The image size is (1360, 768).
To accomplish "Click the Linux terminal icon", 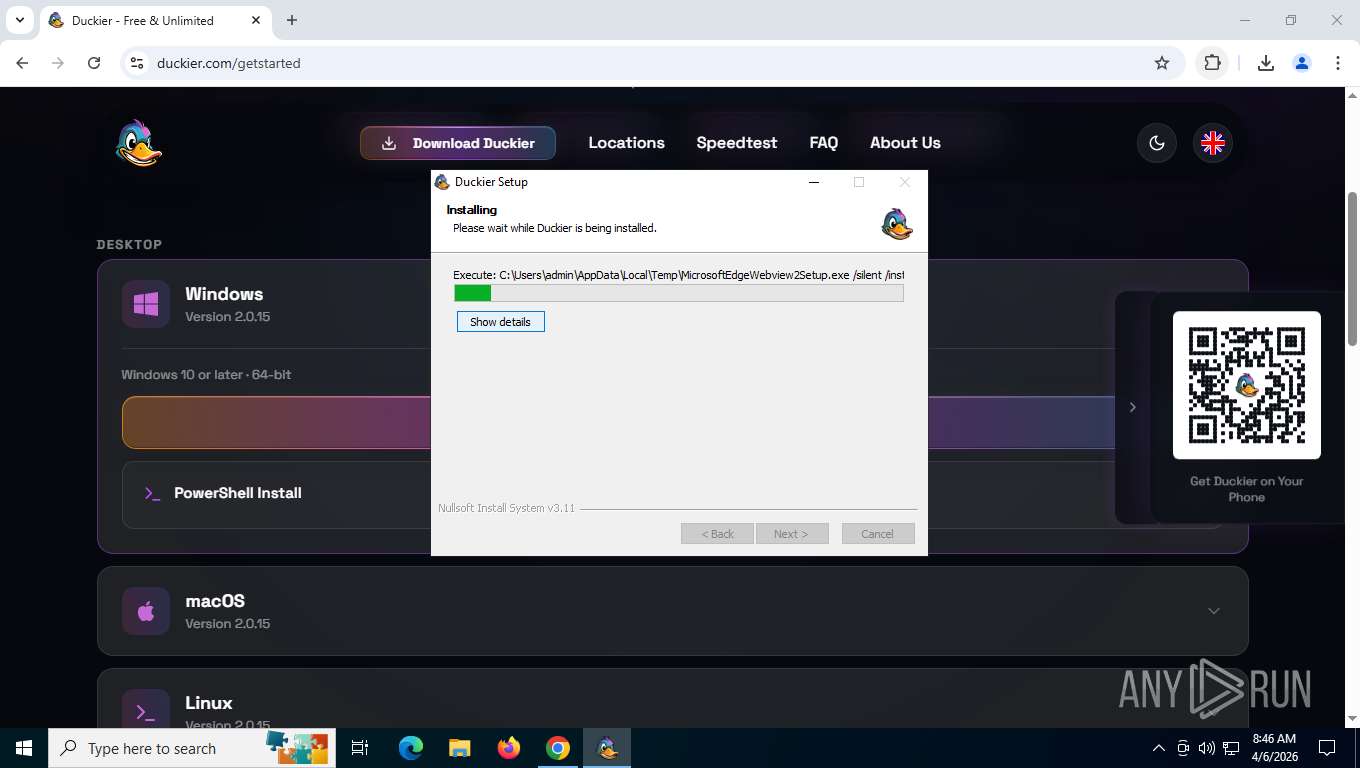I will coord(146,712).
